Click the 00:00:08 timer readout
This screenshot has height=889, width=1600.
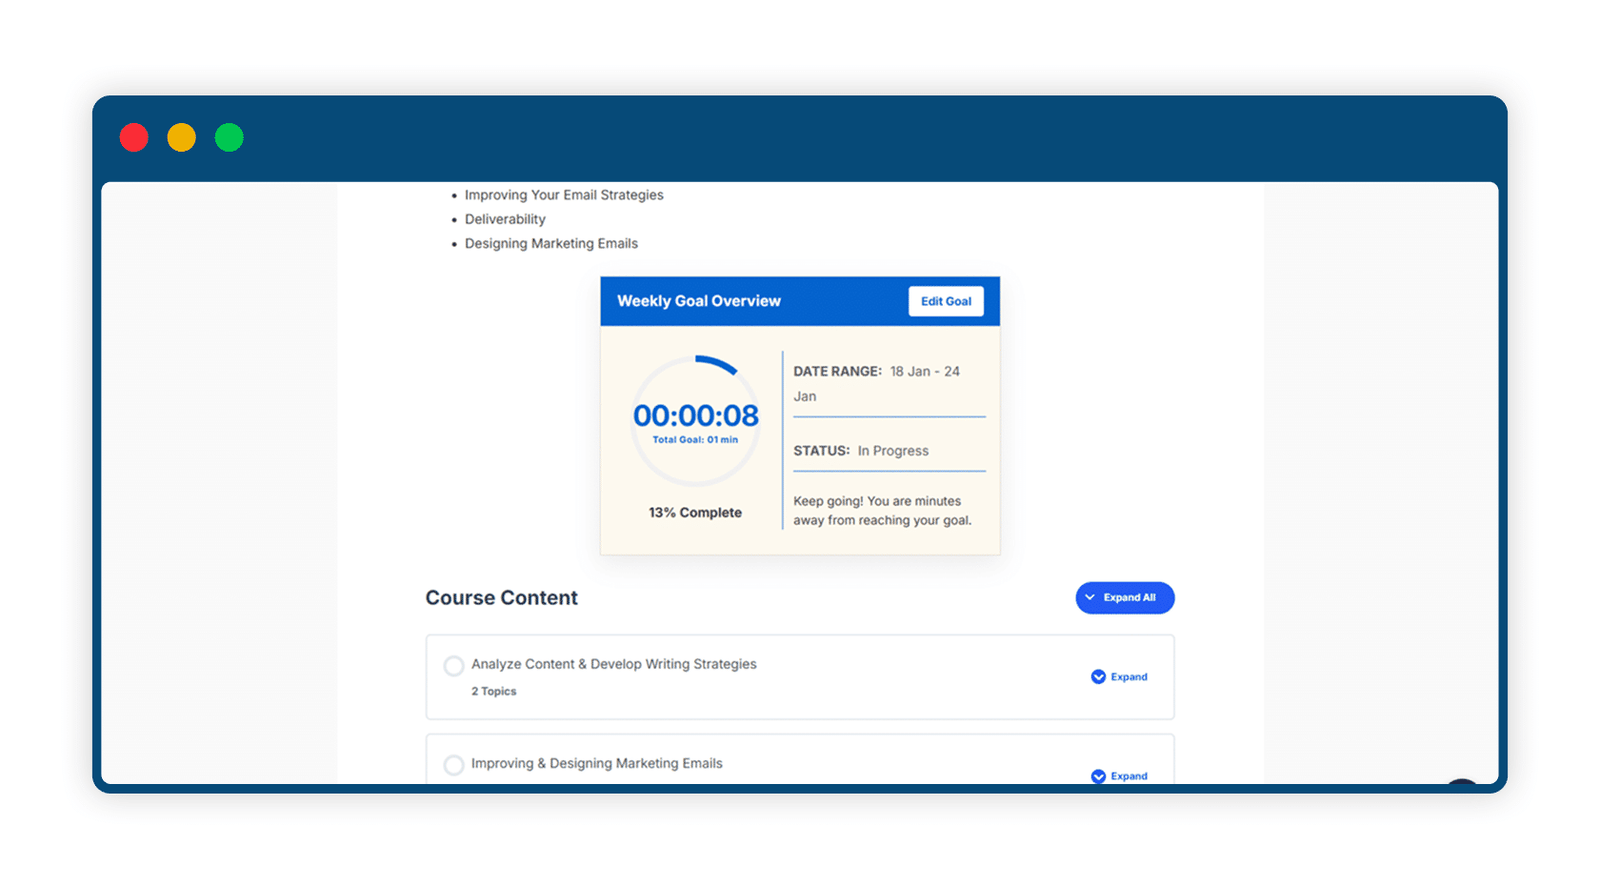696,415
